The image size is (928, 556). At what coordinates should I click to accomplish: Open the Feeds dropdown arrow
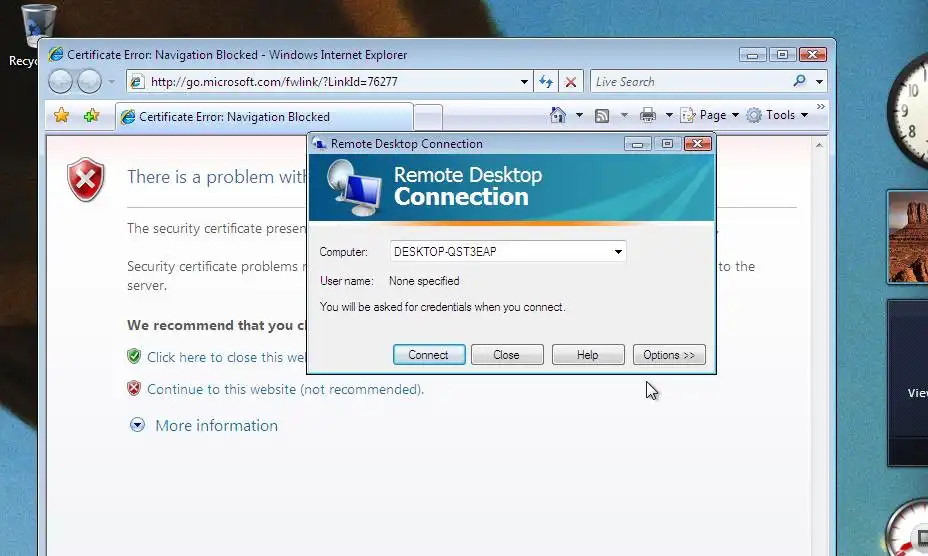[x=624, y=115]
